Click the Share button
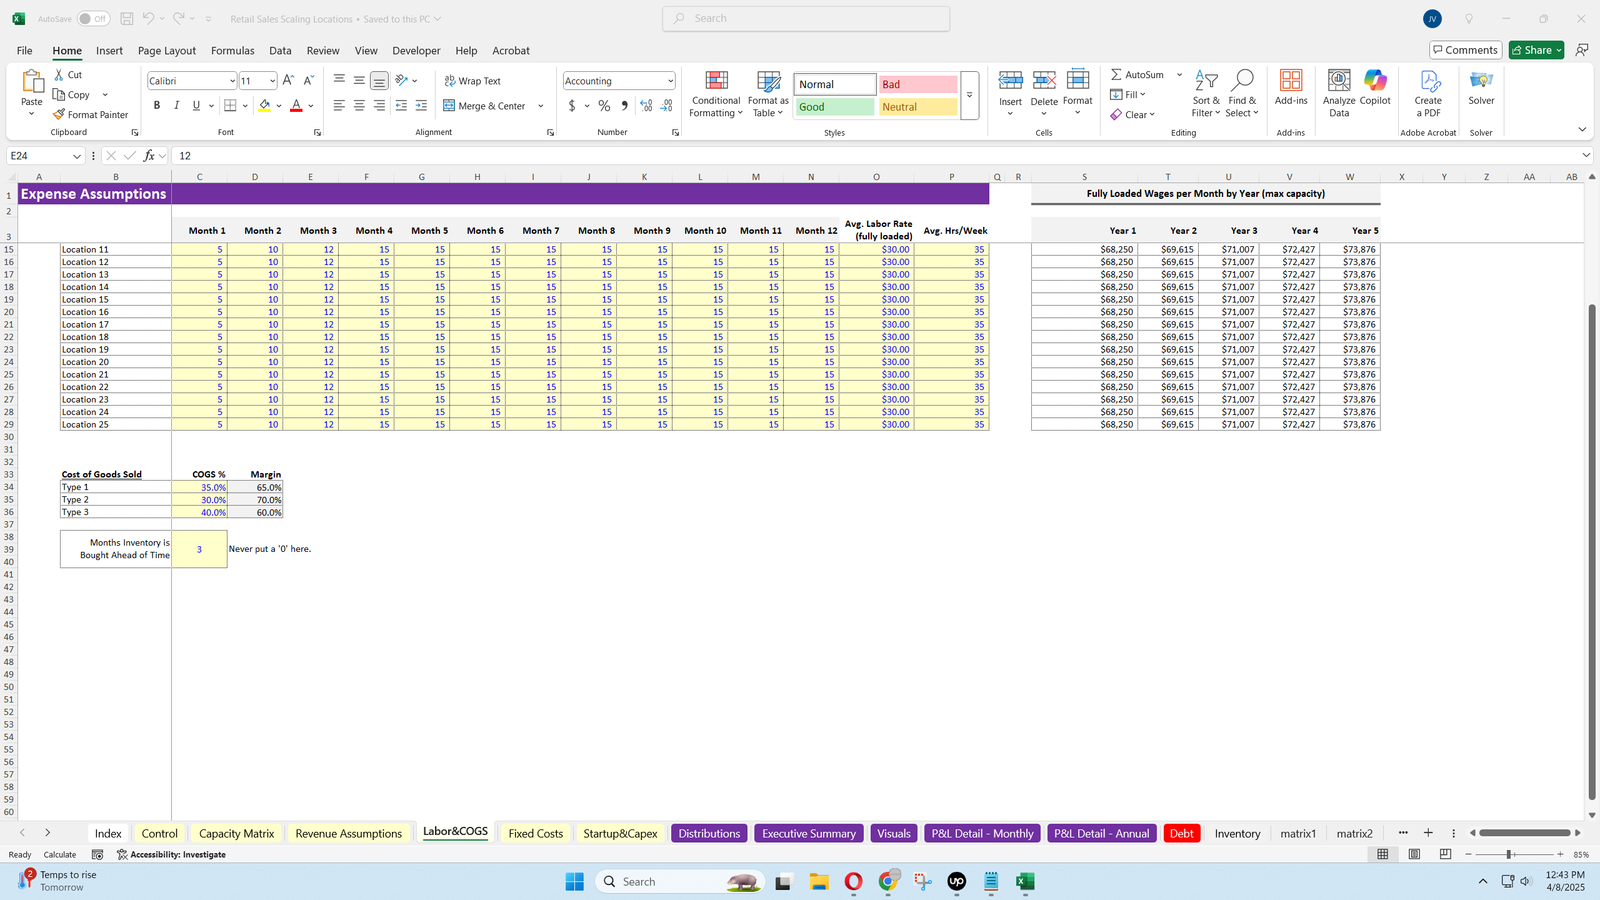Screen dimensions: 1600x900 pyautogui.click(x=1531, y=50)
